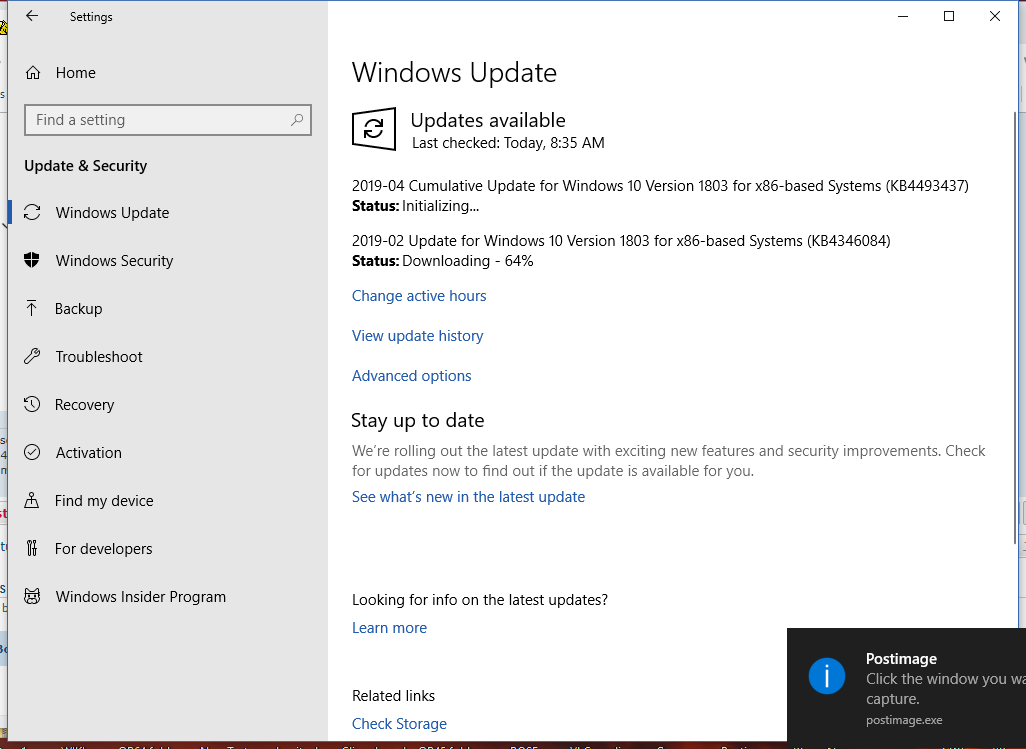Click the Troubleshoot wrench icon
The height and width of the screenshot is (749, 1026).
coord(32,357)
